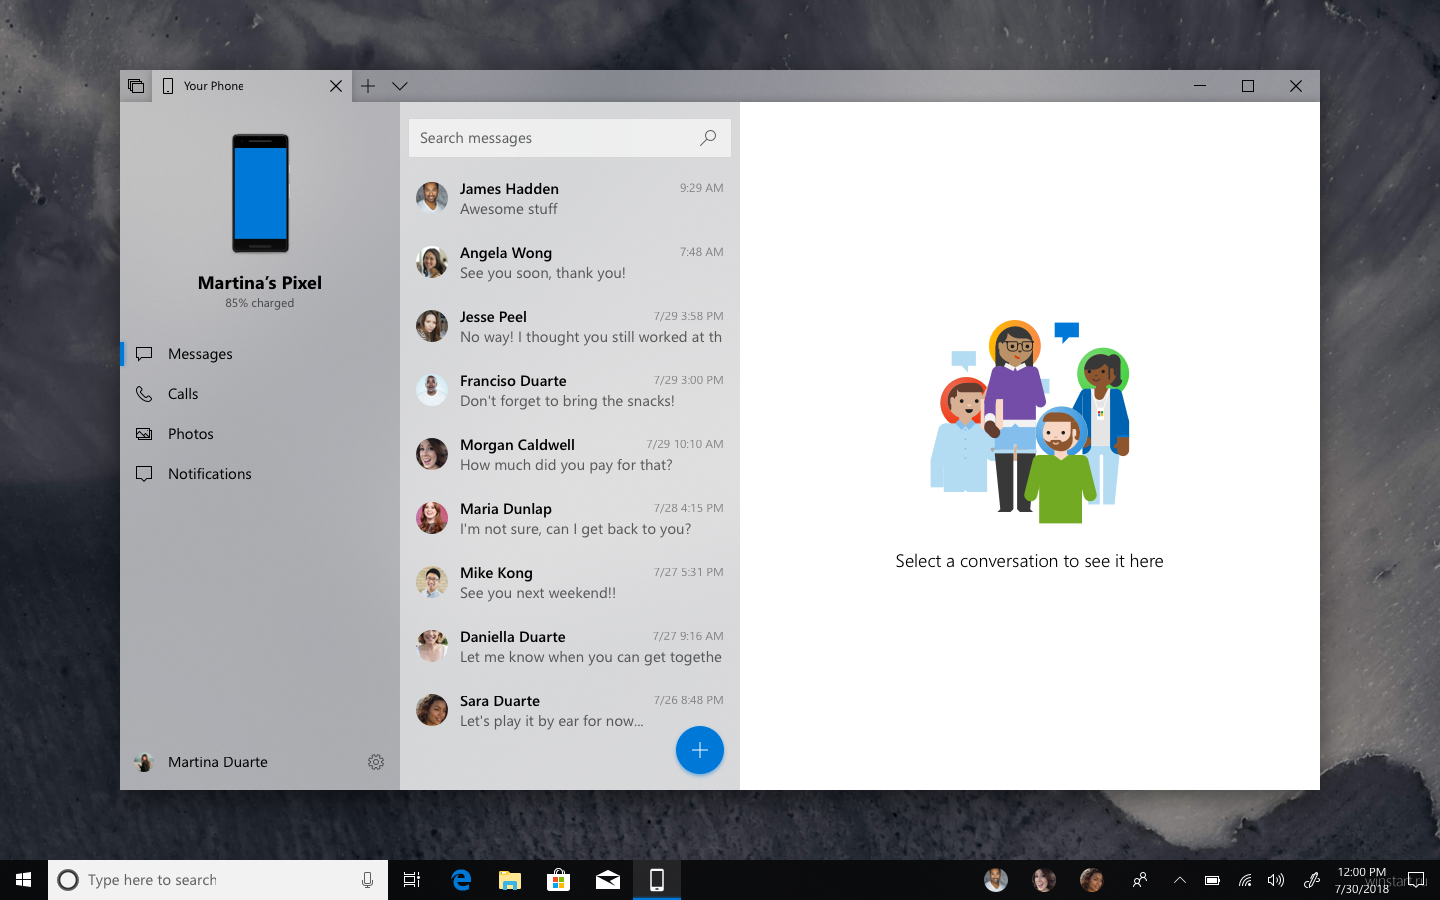Go to Calls section
Viewport: 1440px width, 900px height.
(x=183, y=394)
